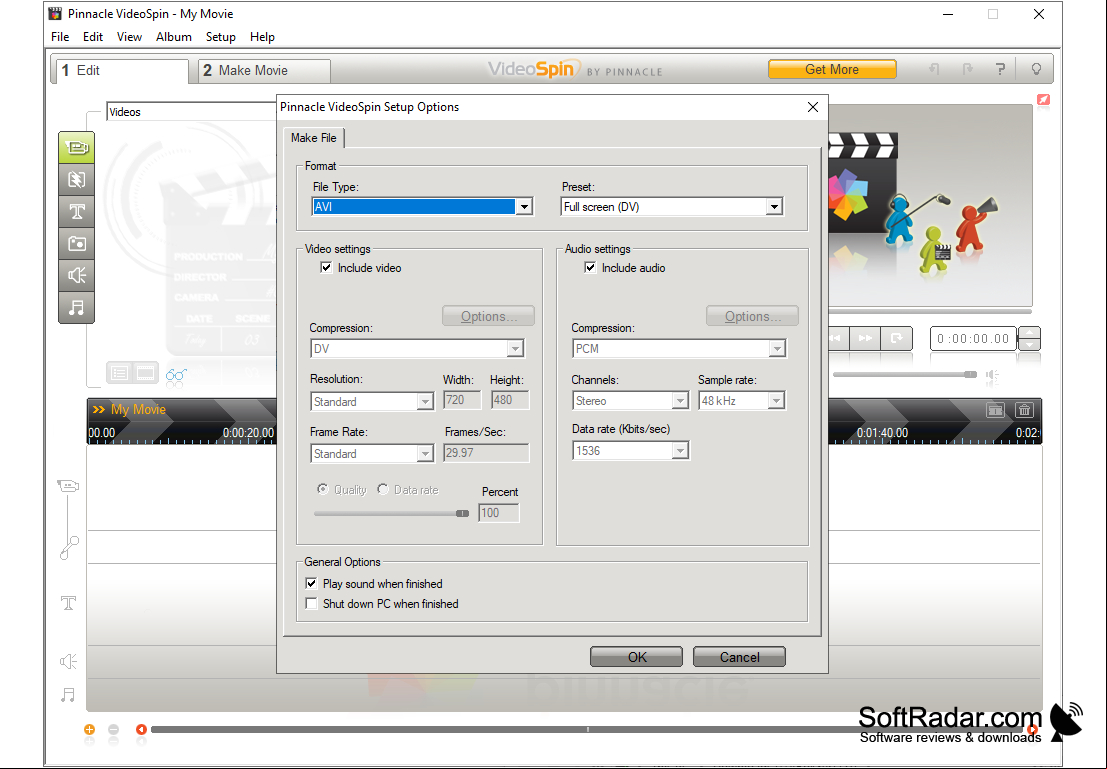Select the sound effects track speaker icon

68,661
